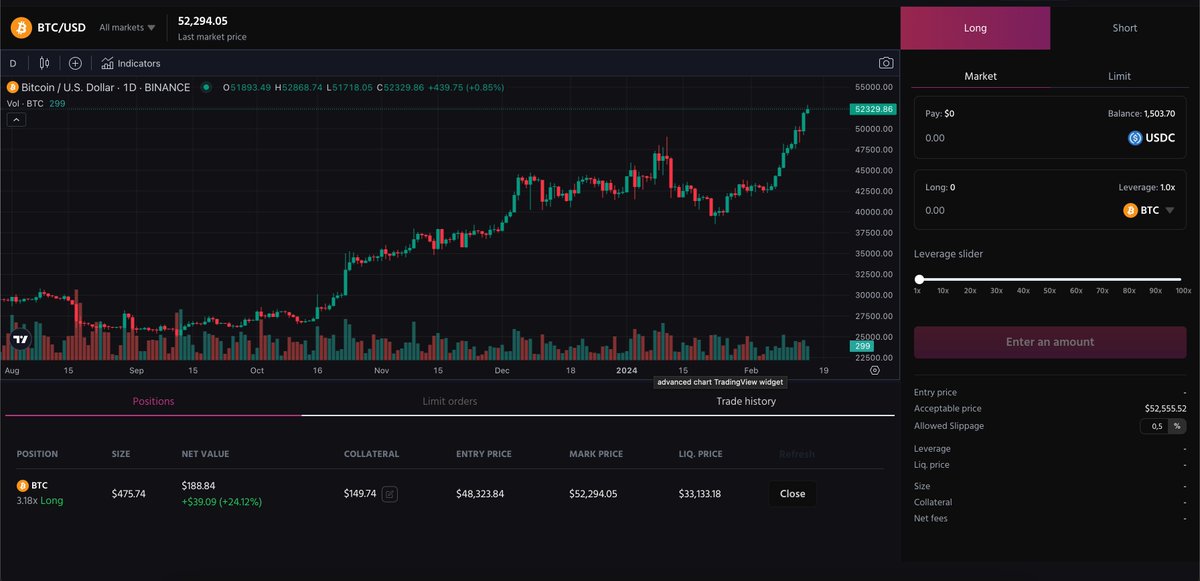1200x581 pixels.
Task: Expand the BTC token dropdown arrow
Action: pos(1170,210)
